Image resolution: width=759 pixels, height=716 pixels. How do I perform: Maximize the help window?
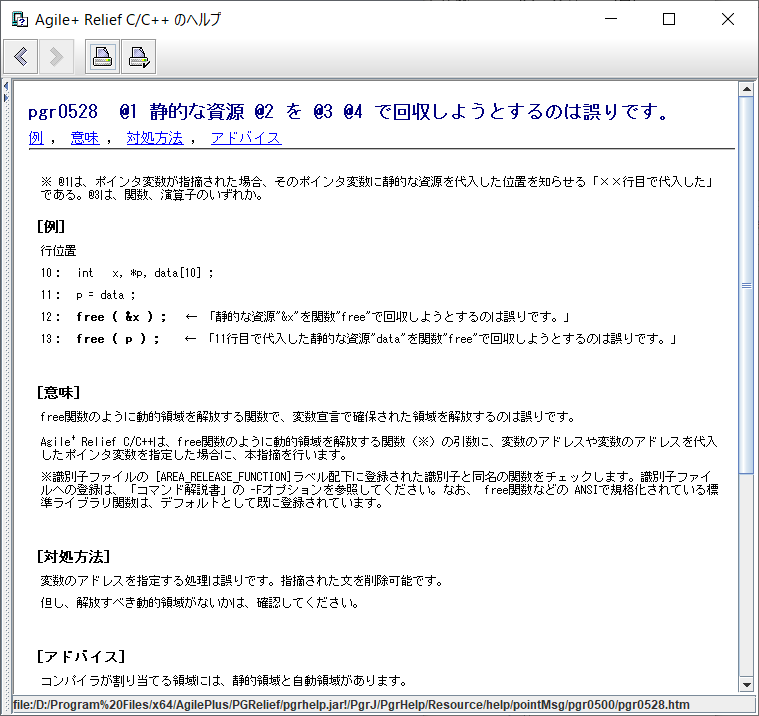pos(669,19)
